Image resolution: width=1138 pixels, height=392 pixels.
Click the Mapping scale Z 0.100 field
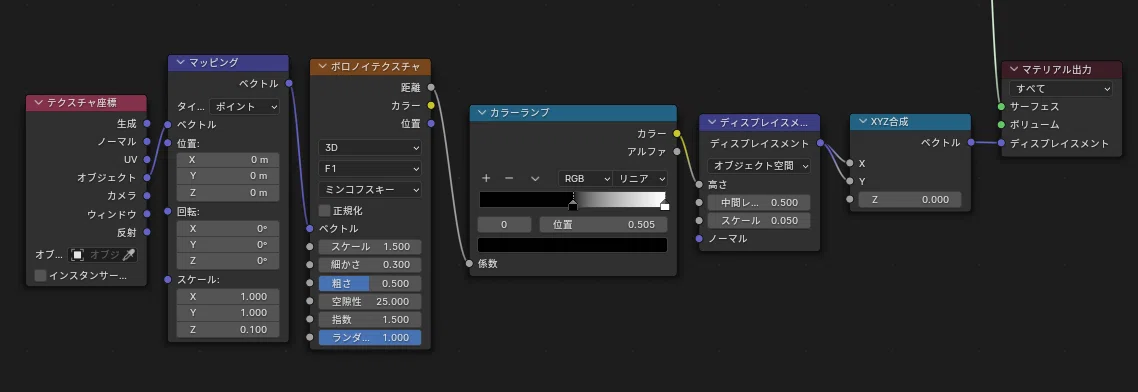[228, 330]
